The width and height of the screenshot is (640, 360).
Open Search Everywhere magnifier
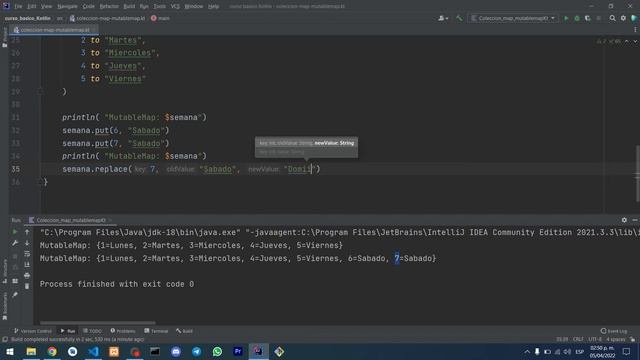612,18
